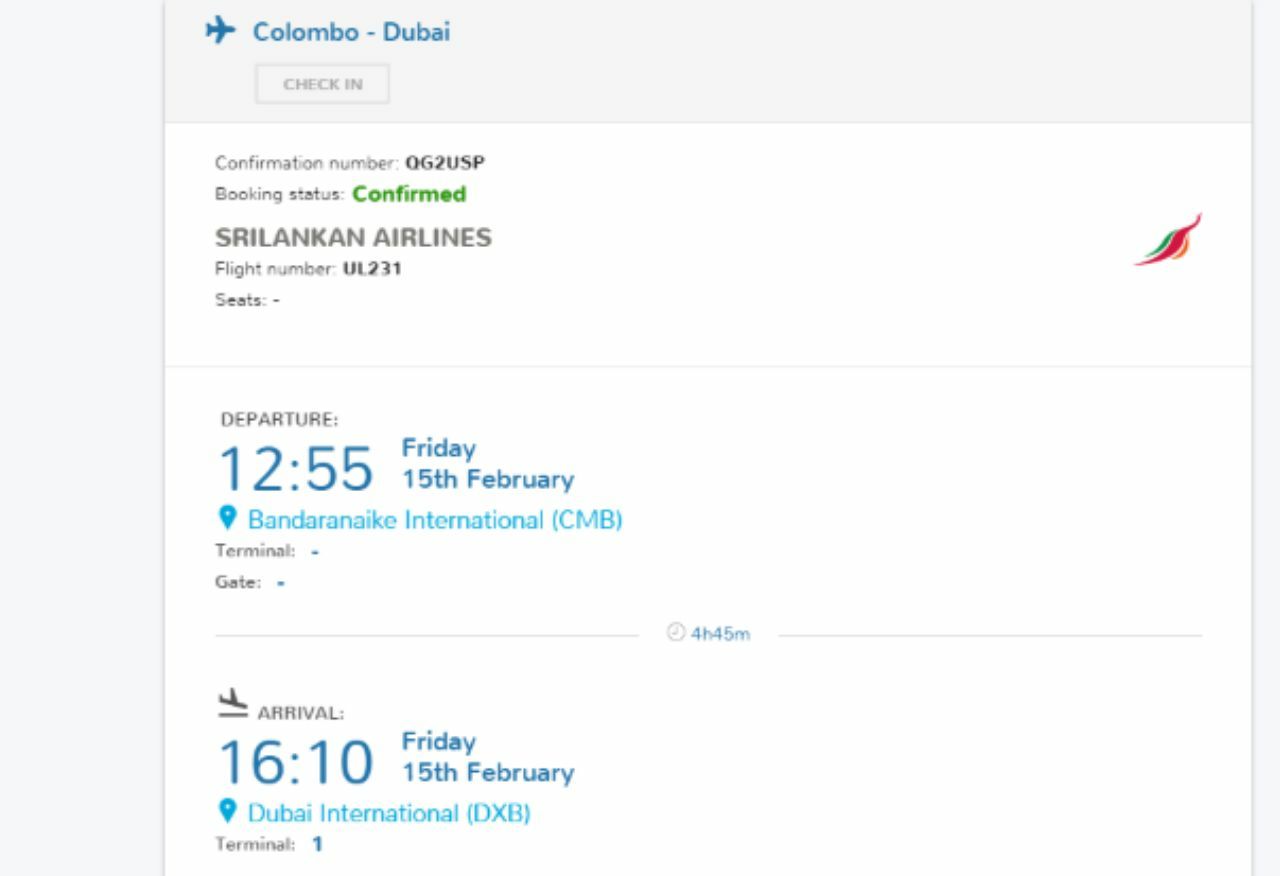Screen dimensions: 1280x876
Task: Click the 16:10 arrival time
Action: 295,761
